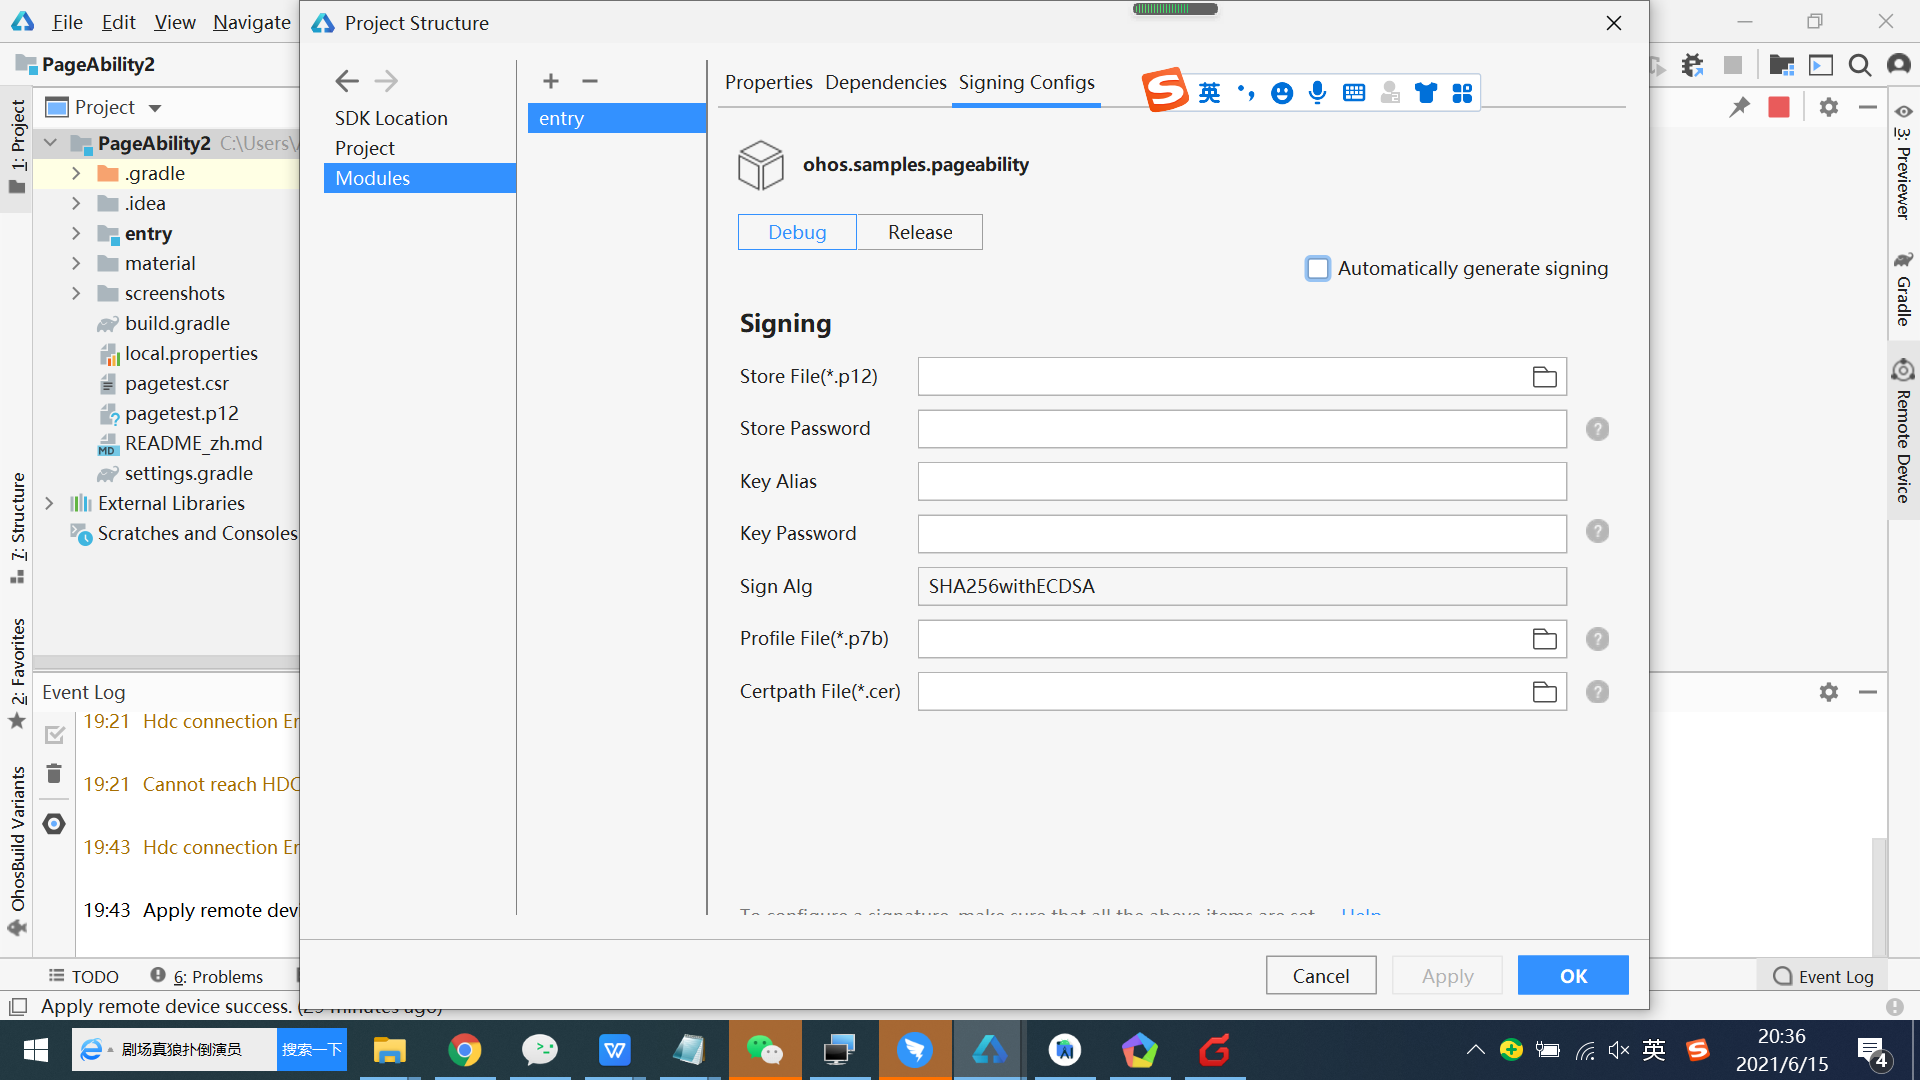The height and width of the screenshot is (1080, 1920).
Task: Enable Automatically generate signing checkbox
Action: [x=1317, y=268]
